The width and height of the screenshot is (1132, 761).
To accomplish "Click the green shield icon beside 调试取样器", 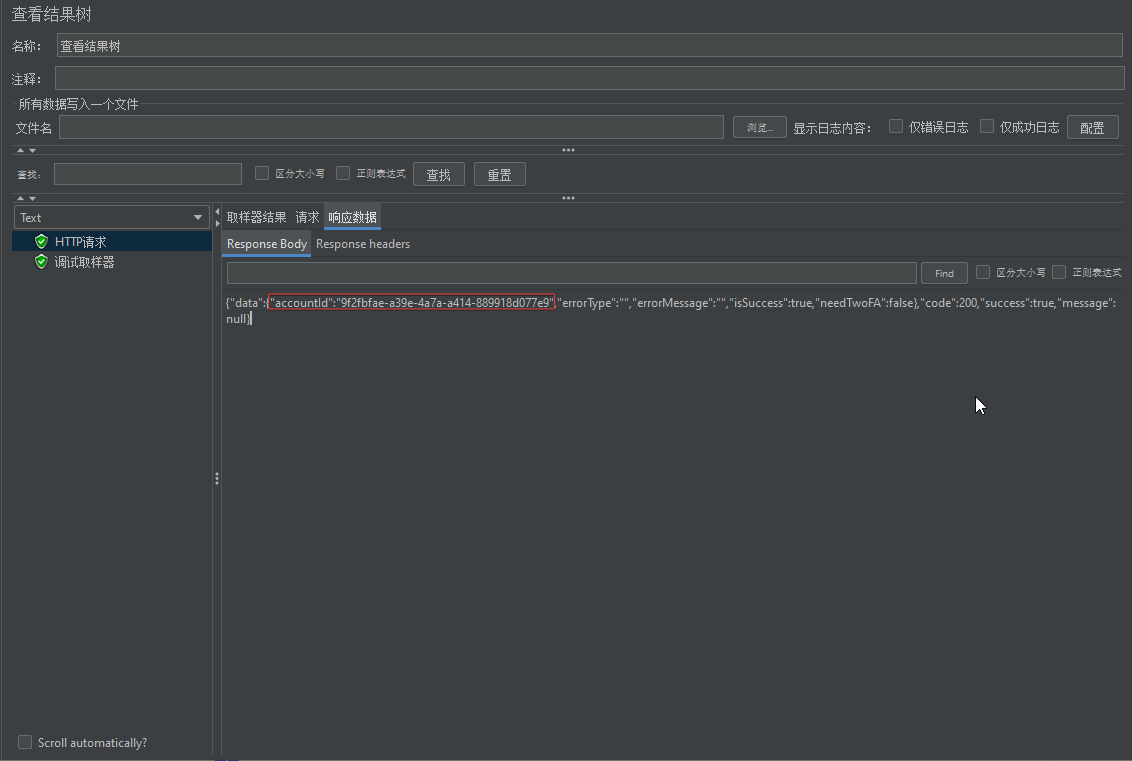I will click(41, 262).
